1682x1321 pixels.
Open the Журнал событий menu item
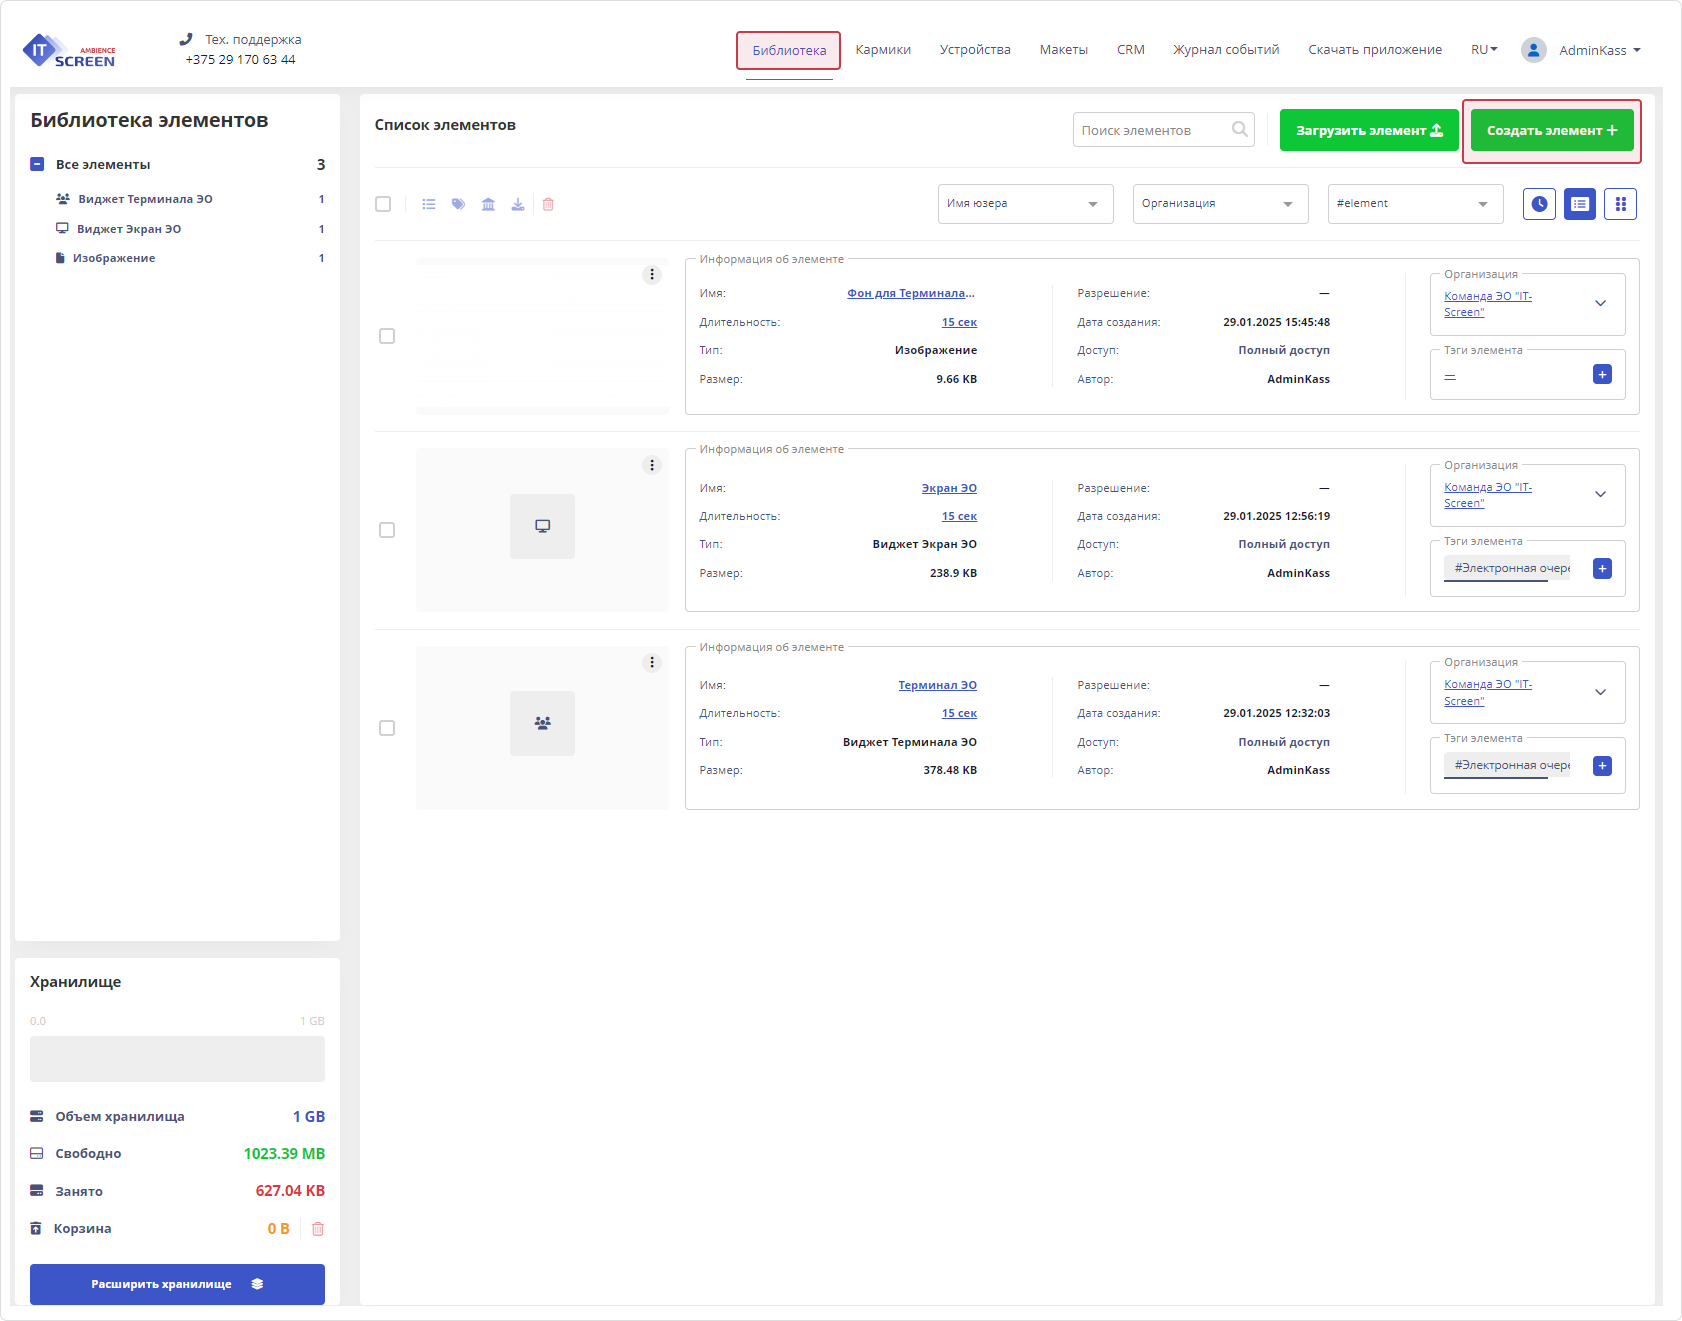1226,50
